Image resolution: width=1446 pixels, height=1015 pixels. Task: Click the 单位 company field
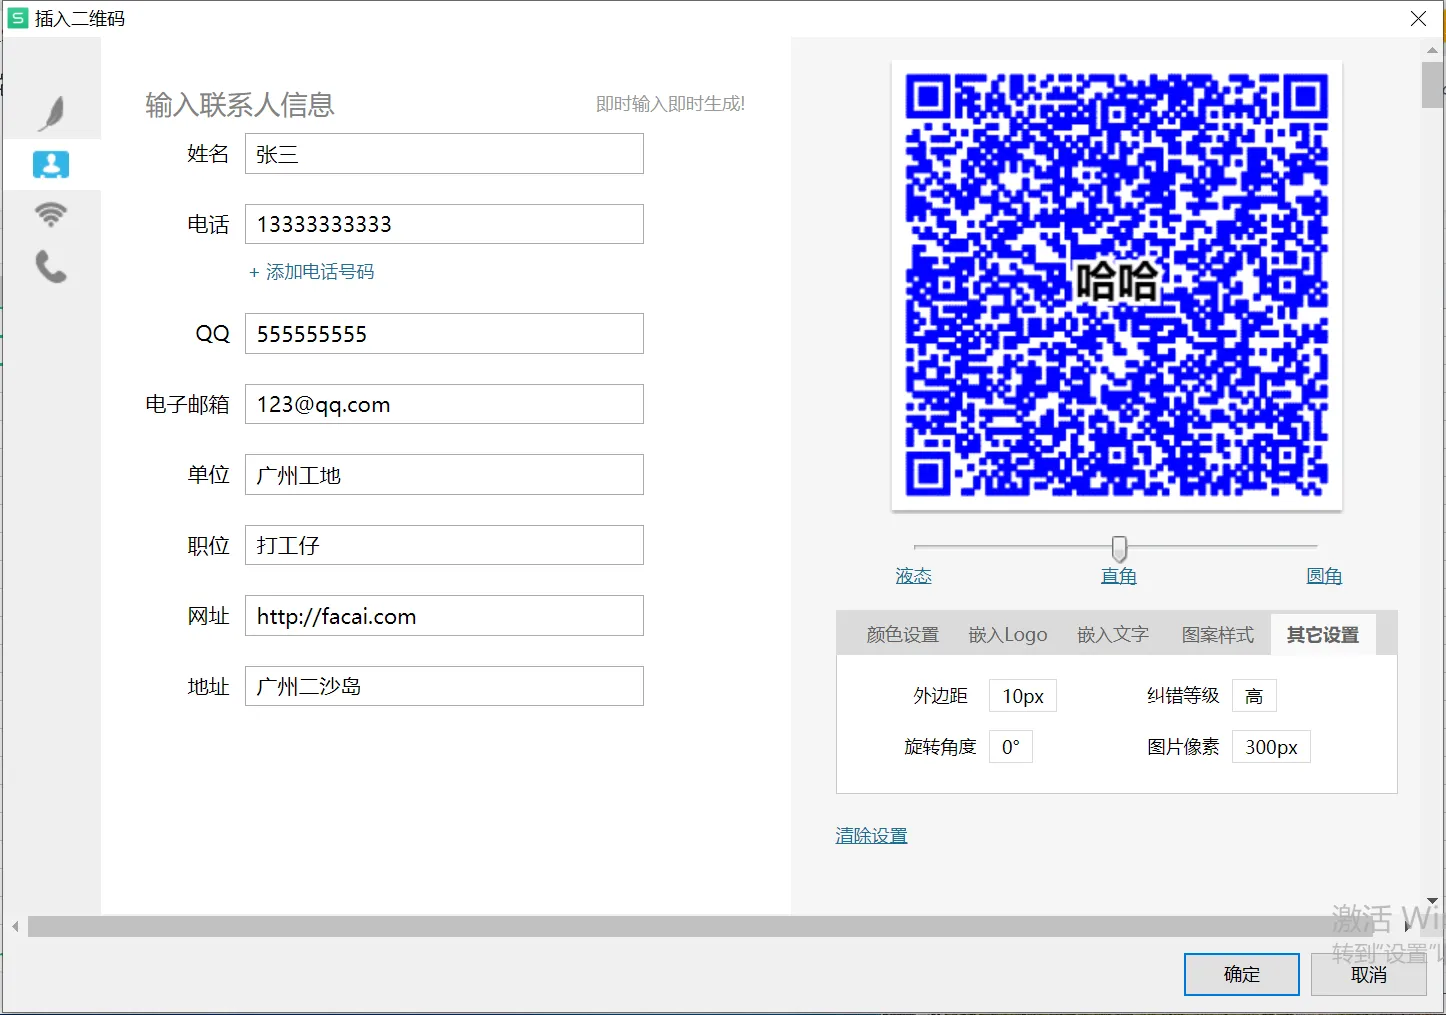click(x=444, y=475)
